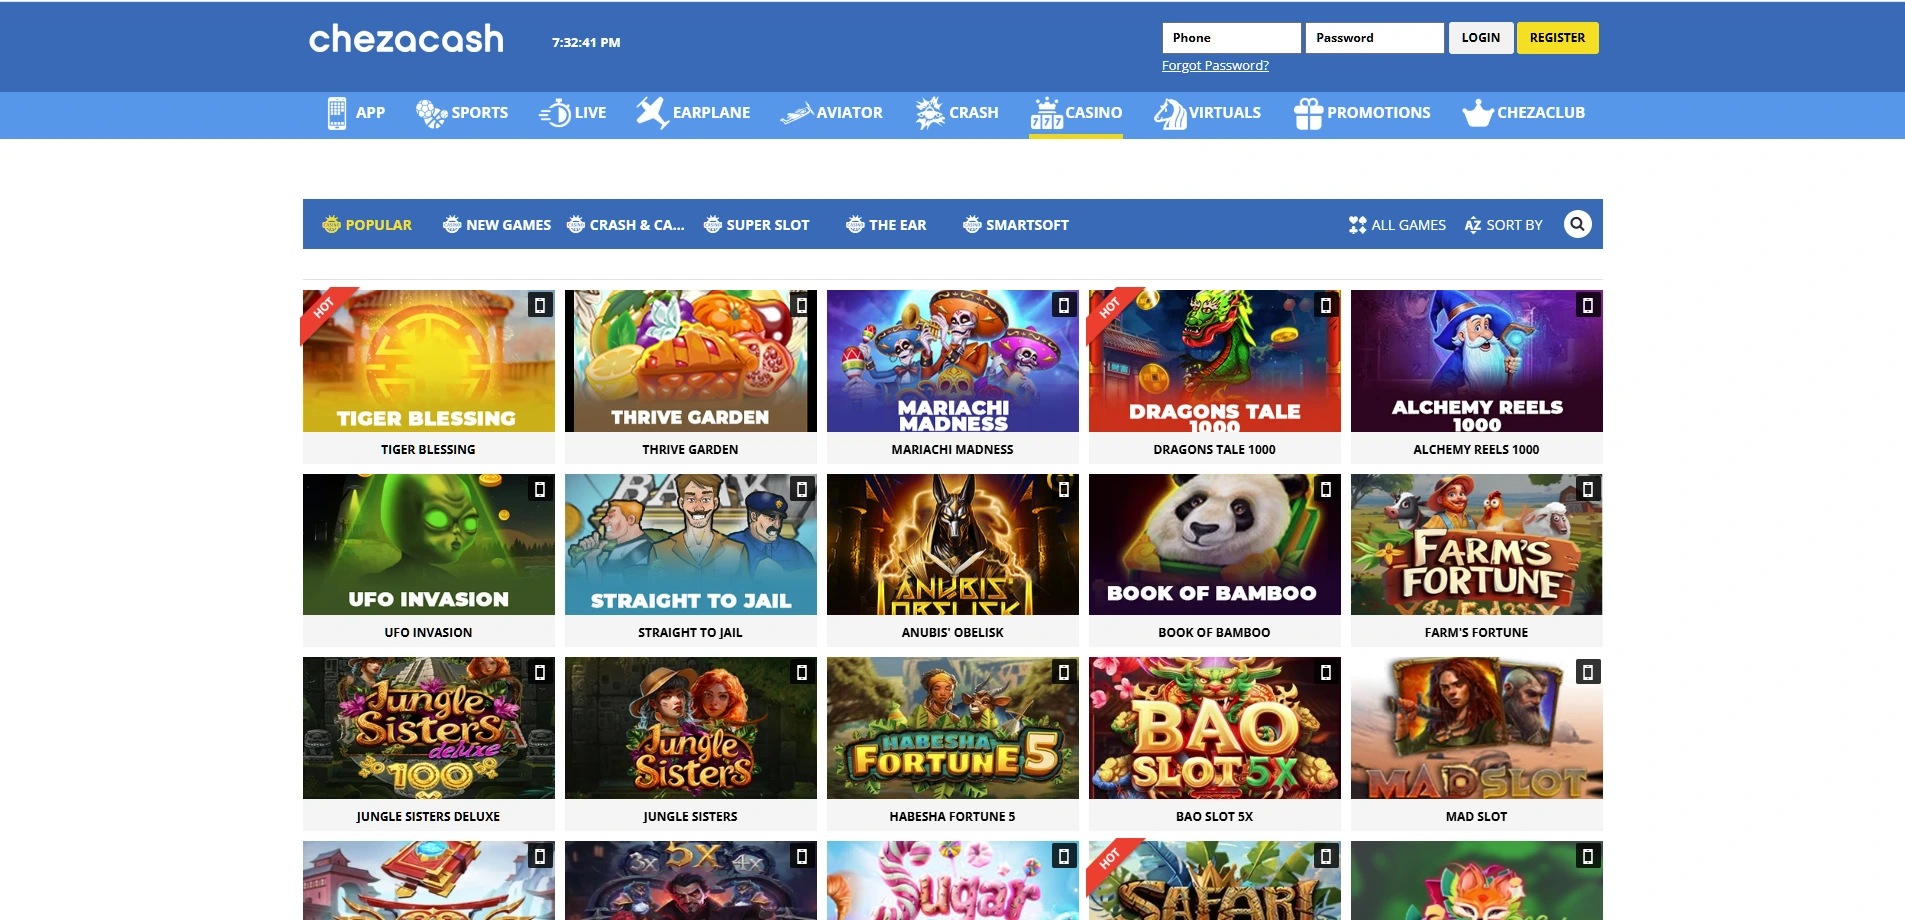Click the Virtuals horse icon
The height and width of the screenshot is (920, 1905).
click(x=1169, y=113)
